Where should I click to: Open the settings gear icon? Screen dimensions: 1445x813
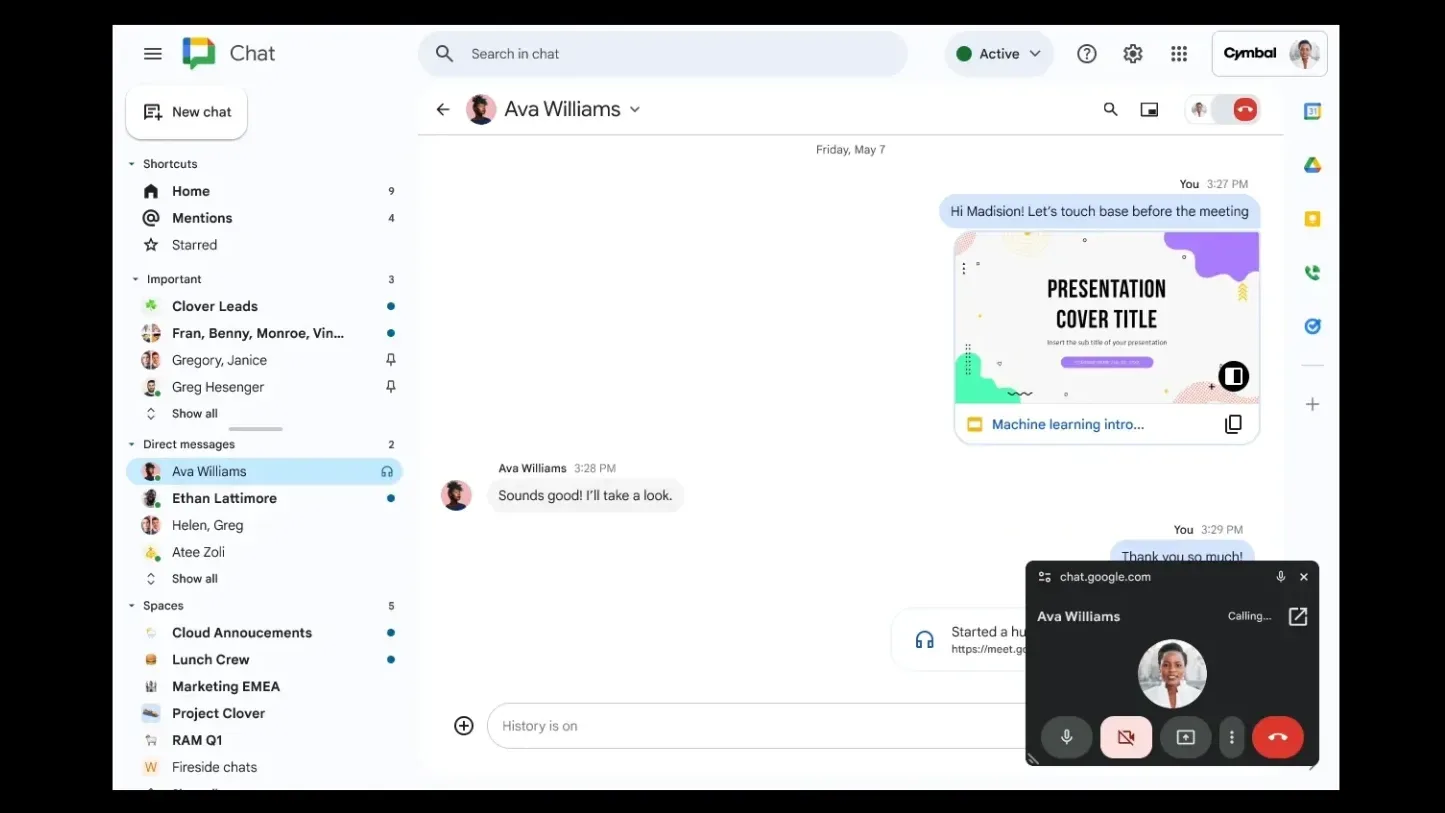pyautogui.click(x=1132, y=54)
